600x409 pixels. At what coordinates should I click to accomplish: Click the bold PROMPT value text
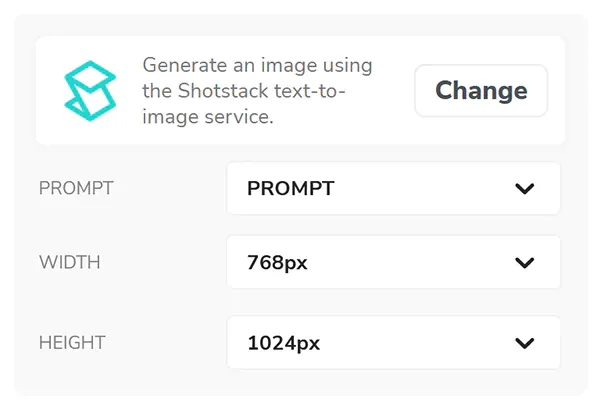290,188
